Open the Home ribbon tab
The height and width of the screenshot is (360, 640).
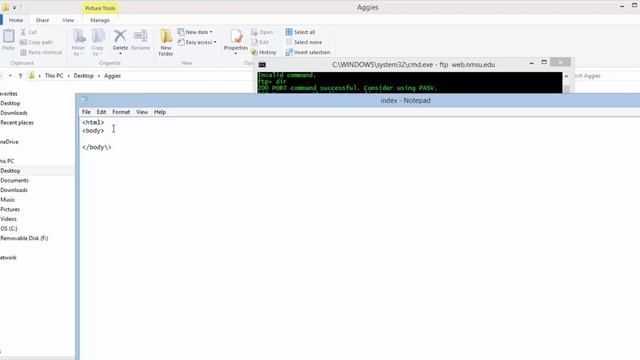click(x=16, y=20)
